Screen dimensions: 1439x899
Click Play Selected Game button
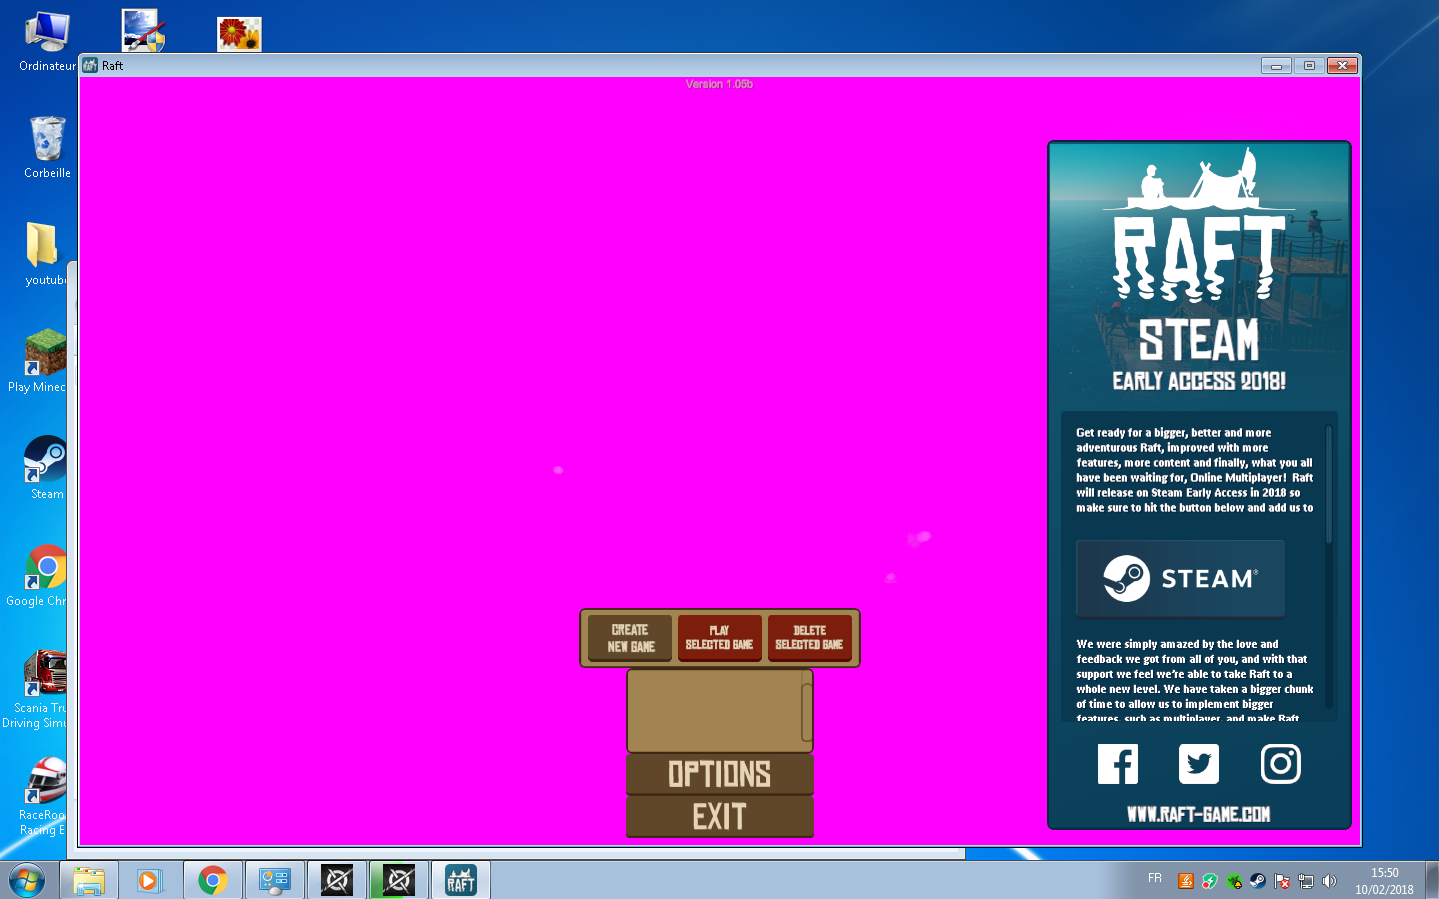719,638
